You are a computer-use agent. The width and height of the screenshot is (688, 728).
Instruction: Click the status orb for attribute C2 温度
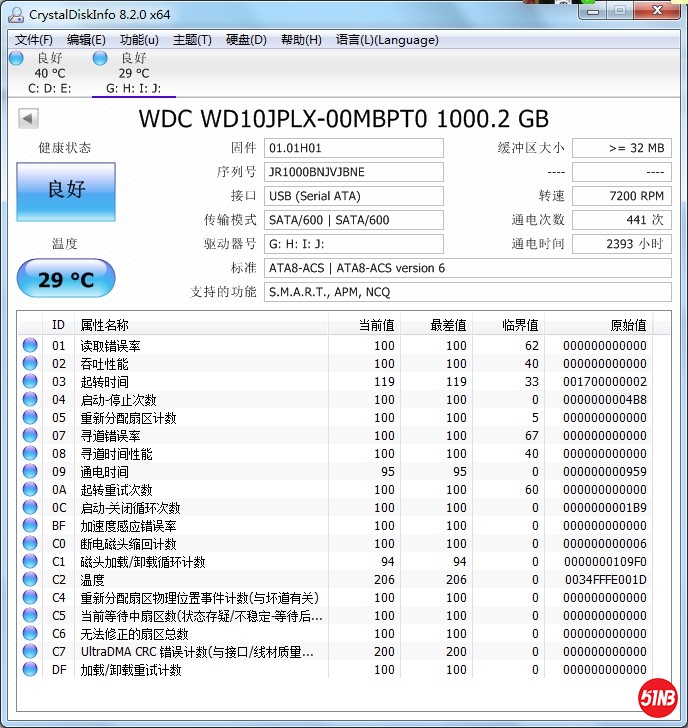[30, 580]
